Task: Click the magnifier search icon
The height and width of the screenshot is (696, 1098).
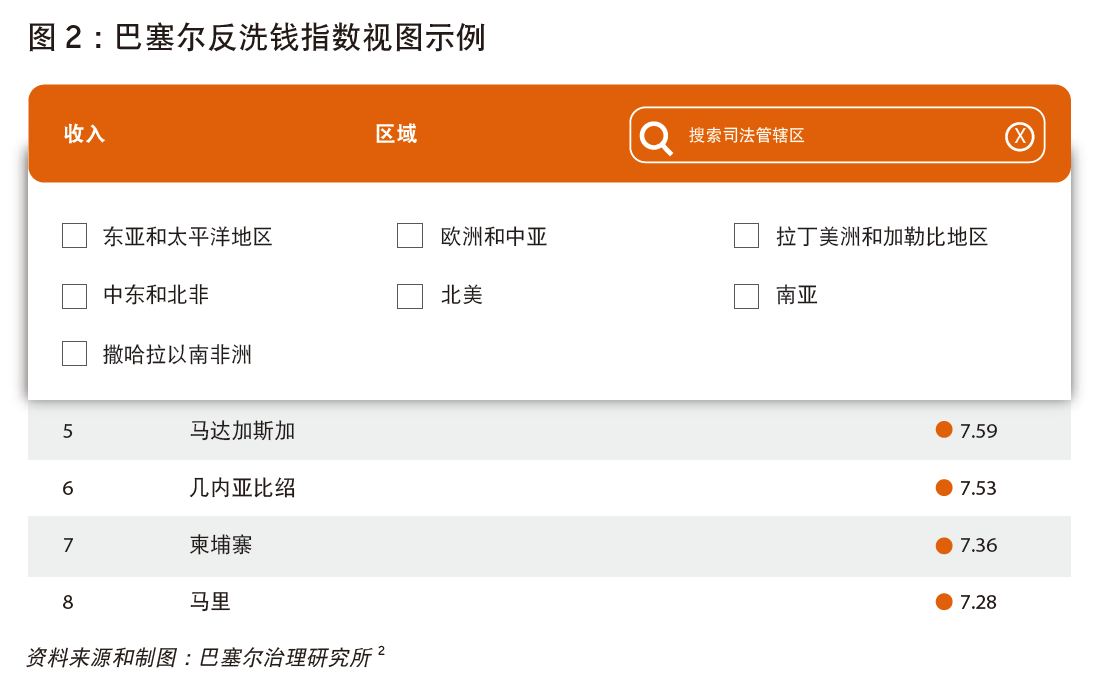Action: [656, 136]
